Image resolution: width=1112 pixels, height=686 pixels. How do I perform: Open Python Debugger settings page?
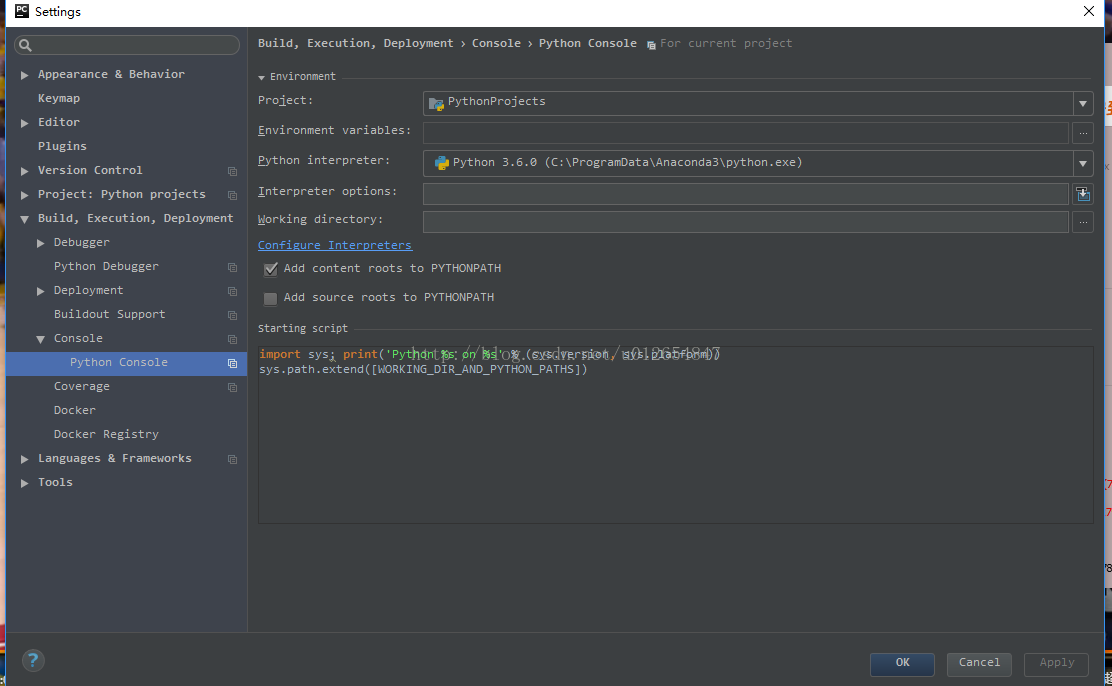click(106, 266)
